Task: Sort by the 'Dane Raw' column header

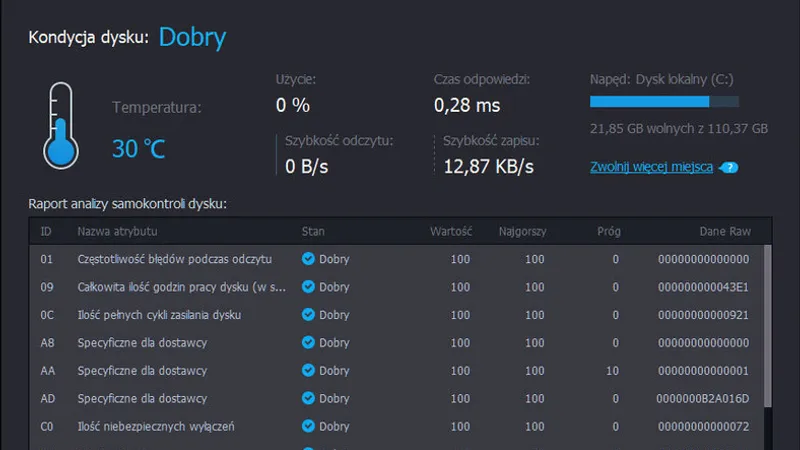Action: coord(725,232)
